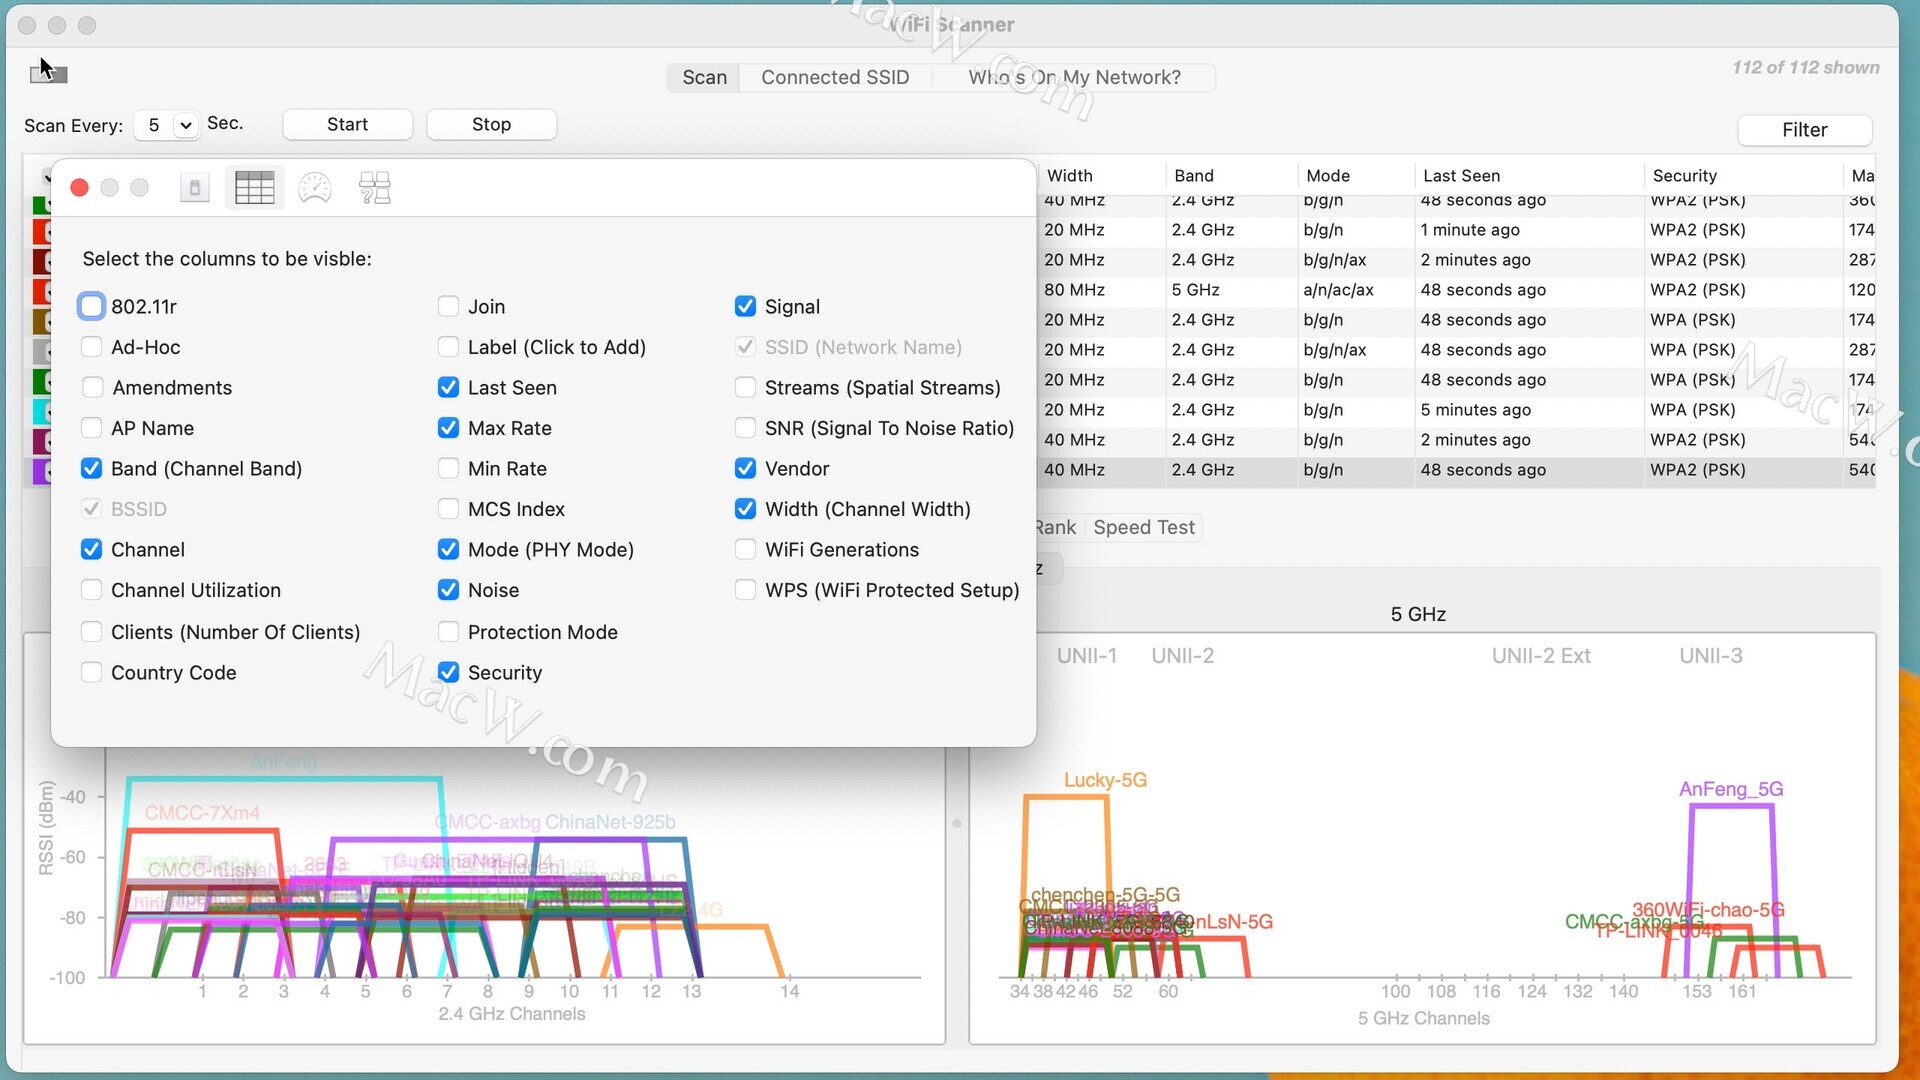
Task: Enable the 802.11r column checkbox
Action: 91,306
